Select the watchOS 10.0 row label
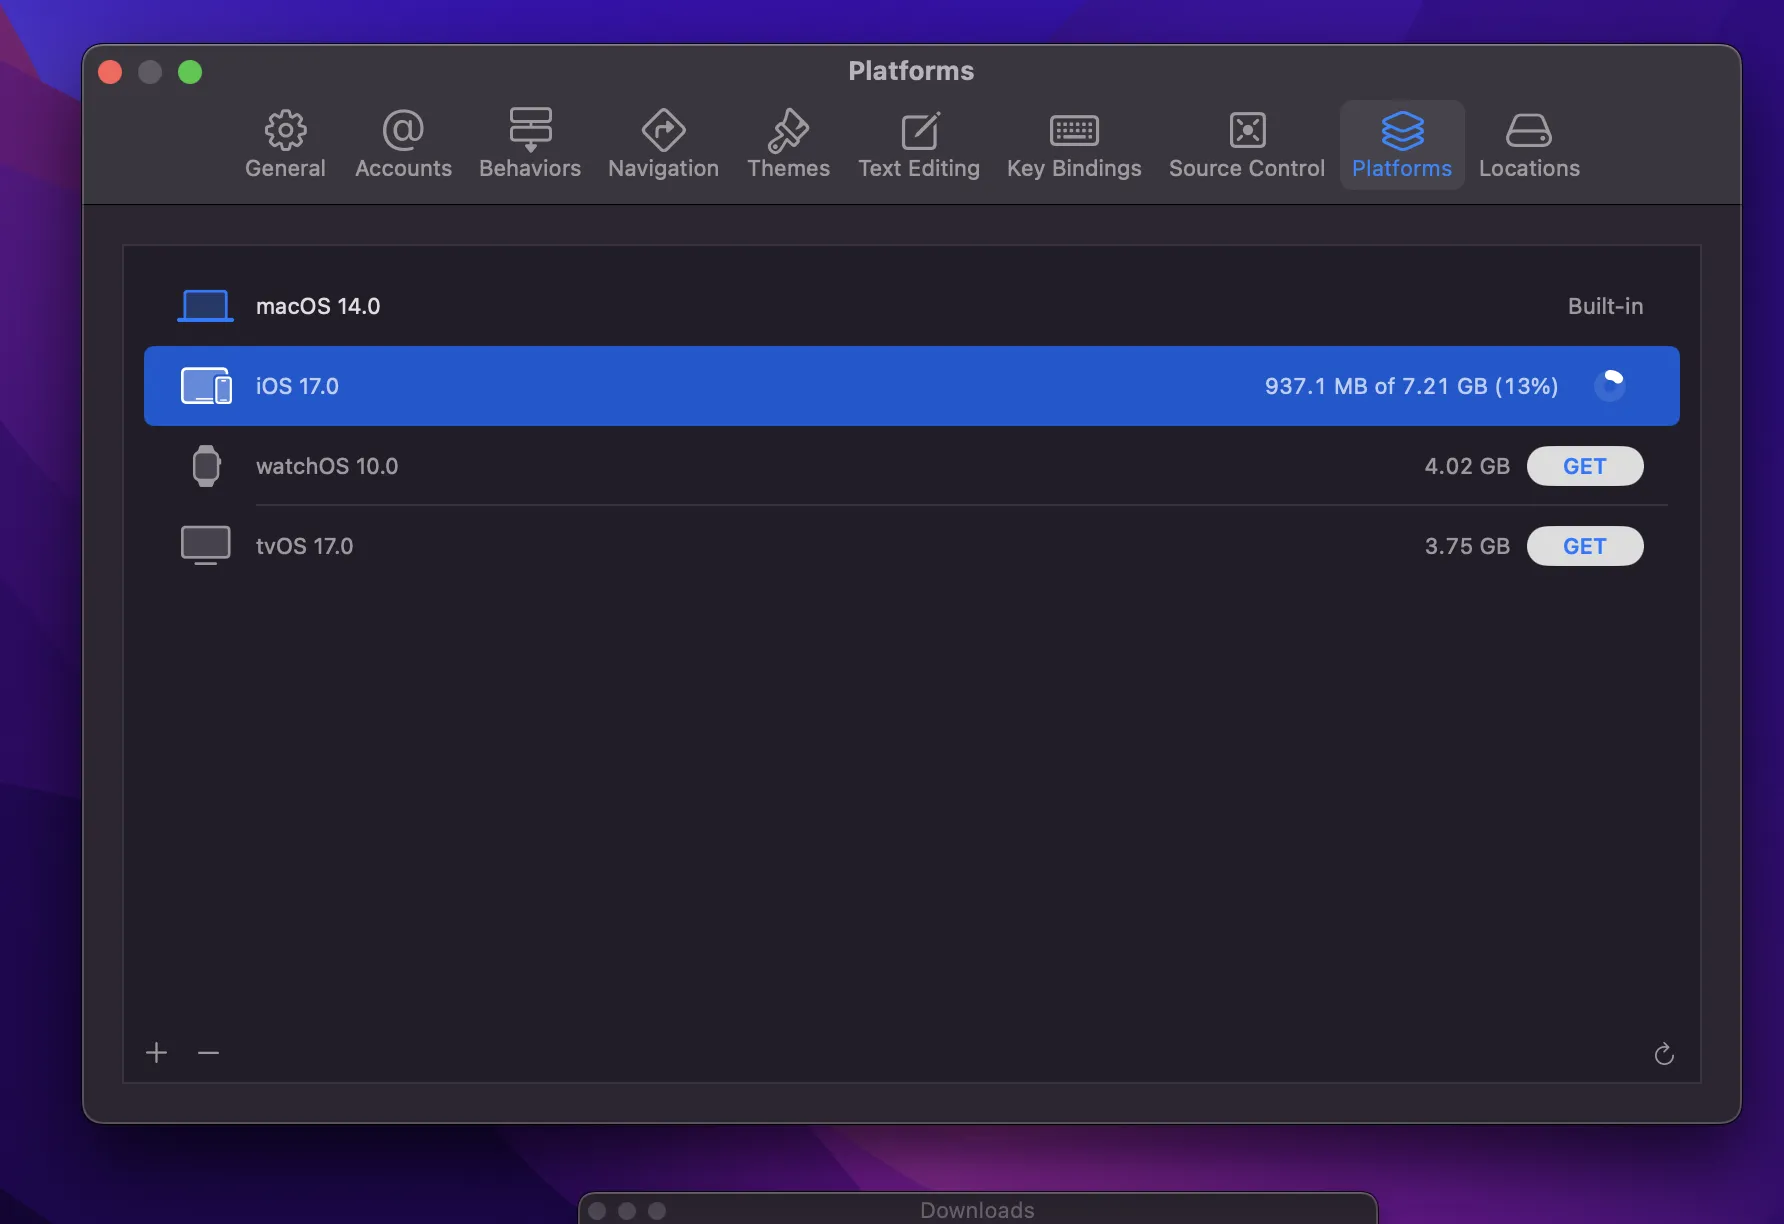Image resolution: width=1784 pixels, height=1224 pixels. [x=327, y=466]
